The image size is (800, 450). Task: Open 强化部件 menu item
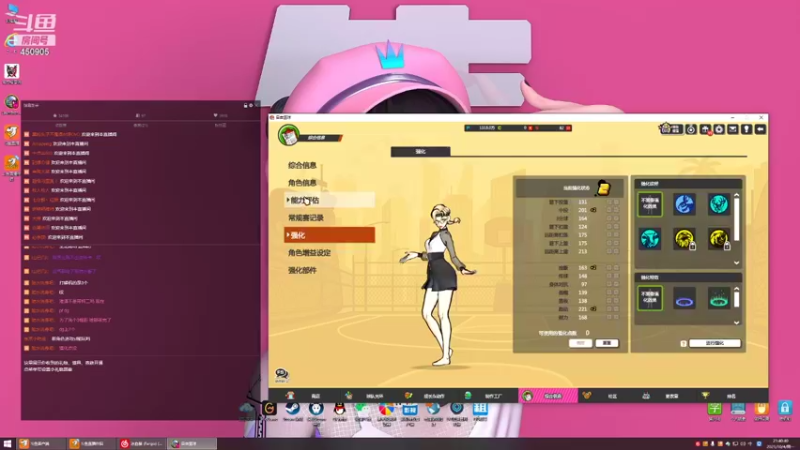click(x=303, y=270)
